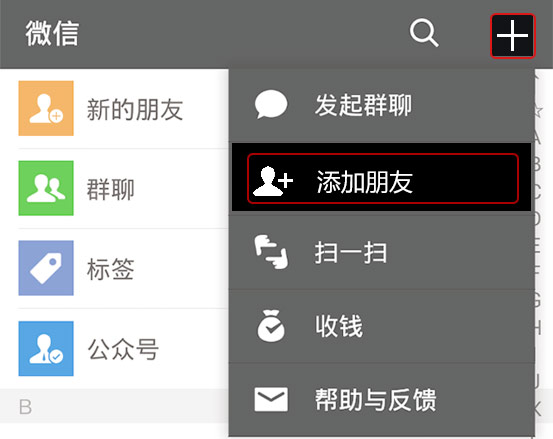553x439 pixels.
Task: Open the search magnifier icon
Action: click(x=424, y=33)
